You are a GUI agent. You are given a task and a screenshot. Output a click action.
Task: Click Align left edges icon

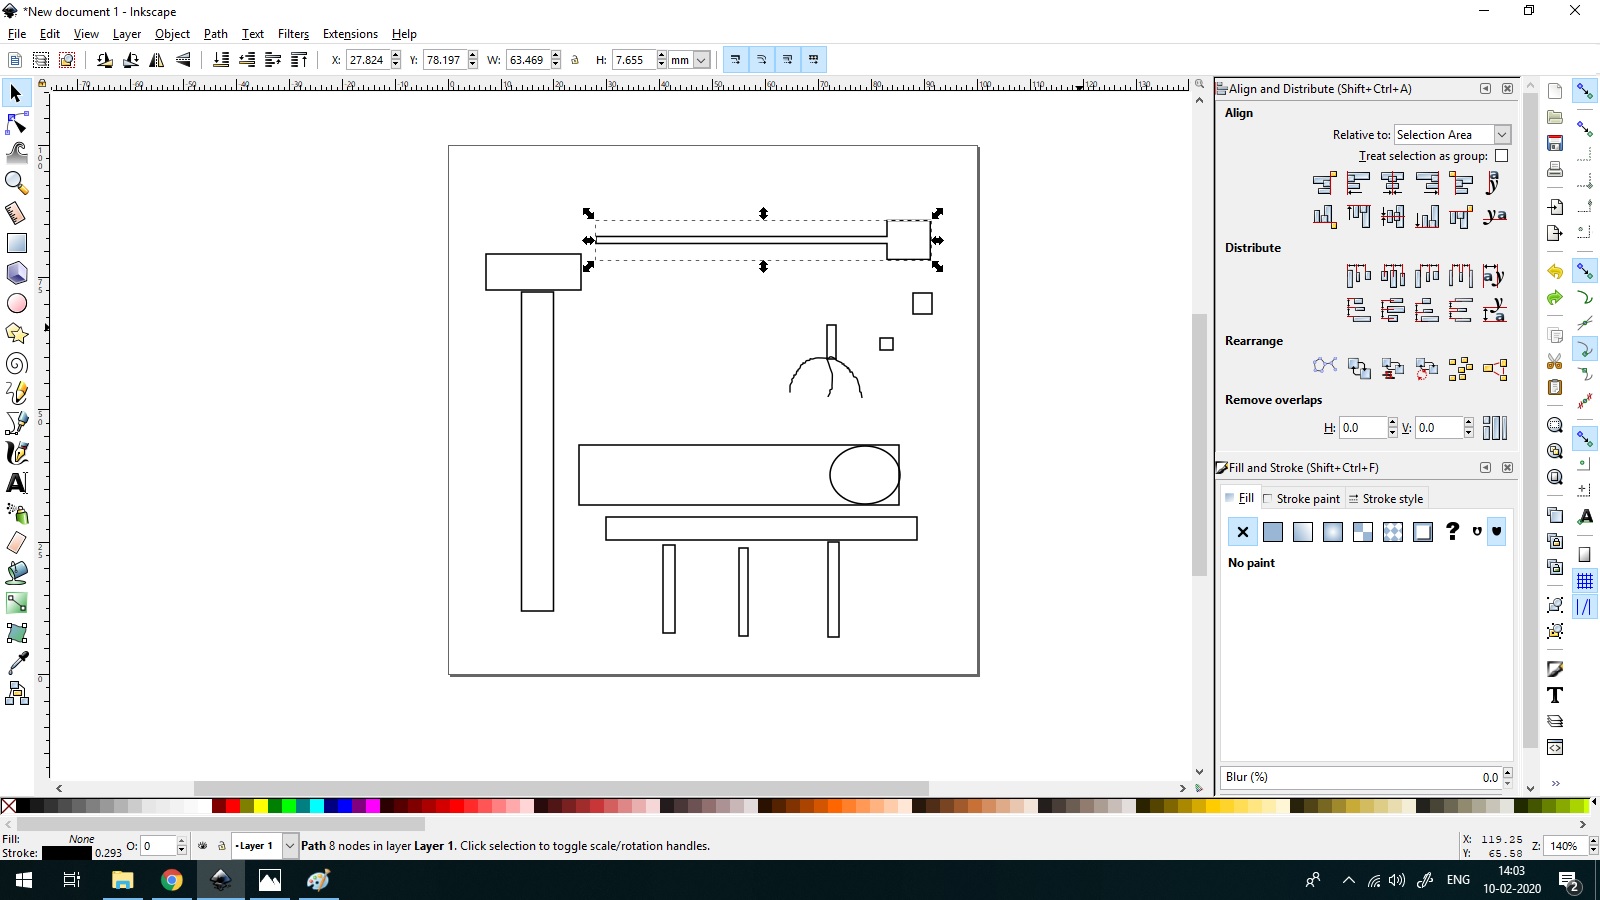pos(1358,183)
